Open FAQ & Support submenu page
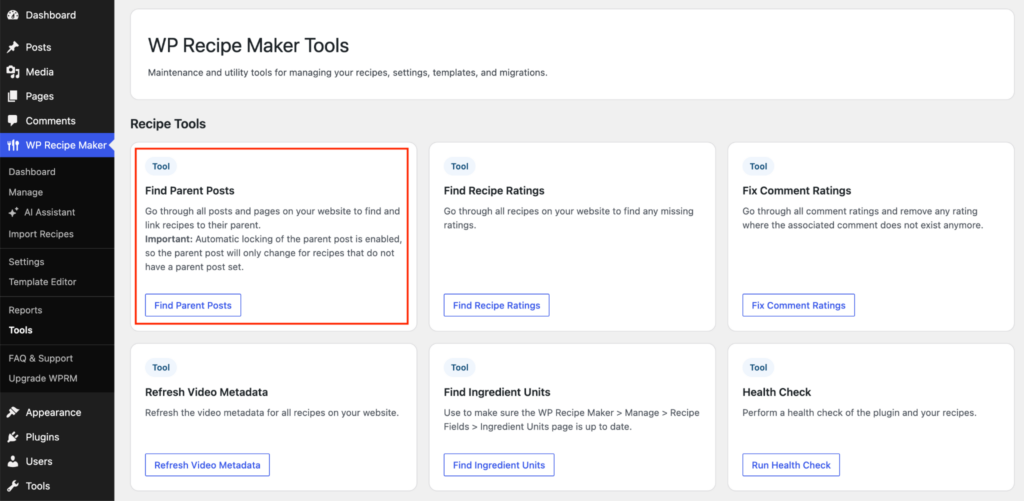The width and height of the screenshot is (1024, 501). point(40,359)
